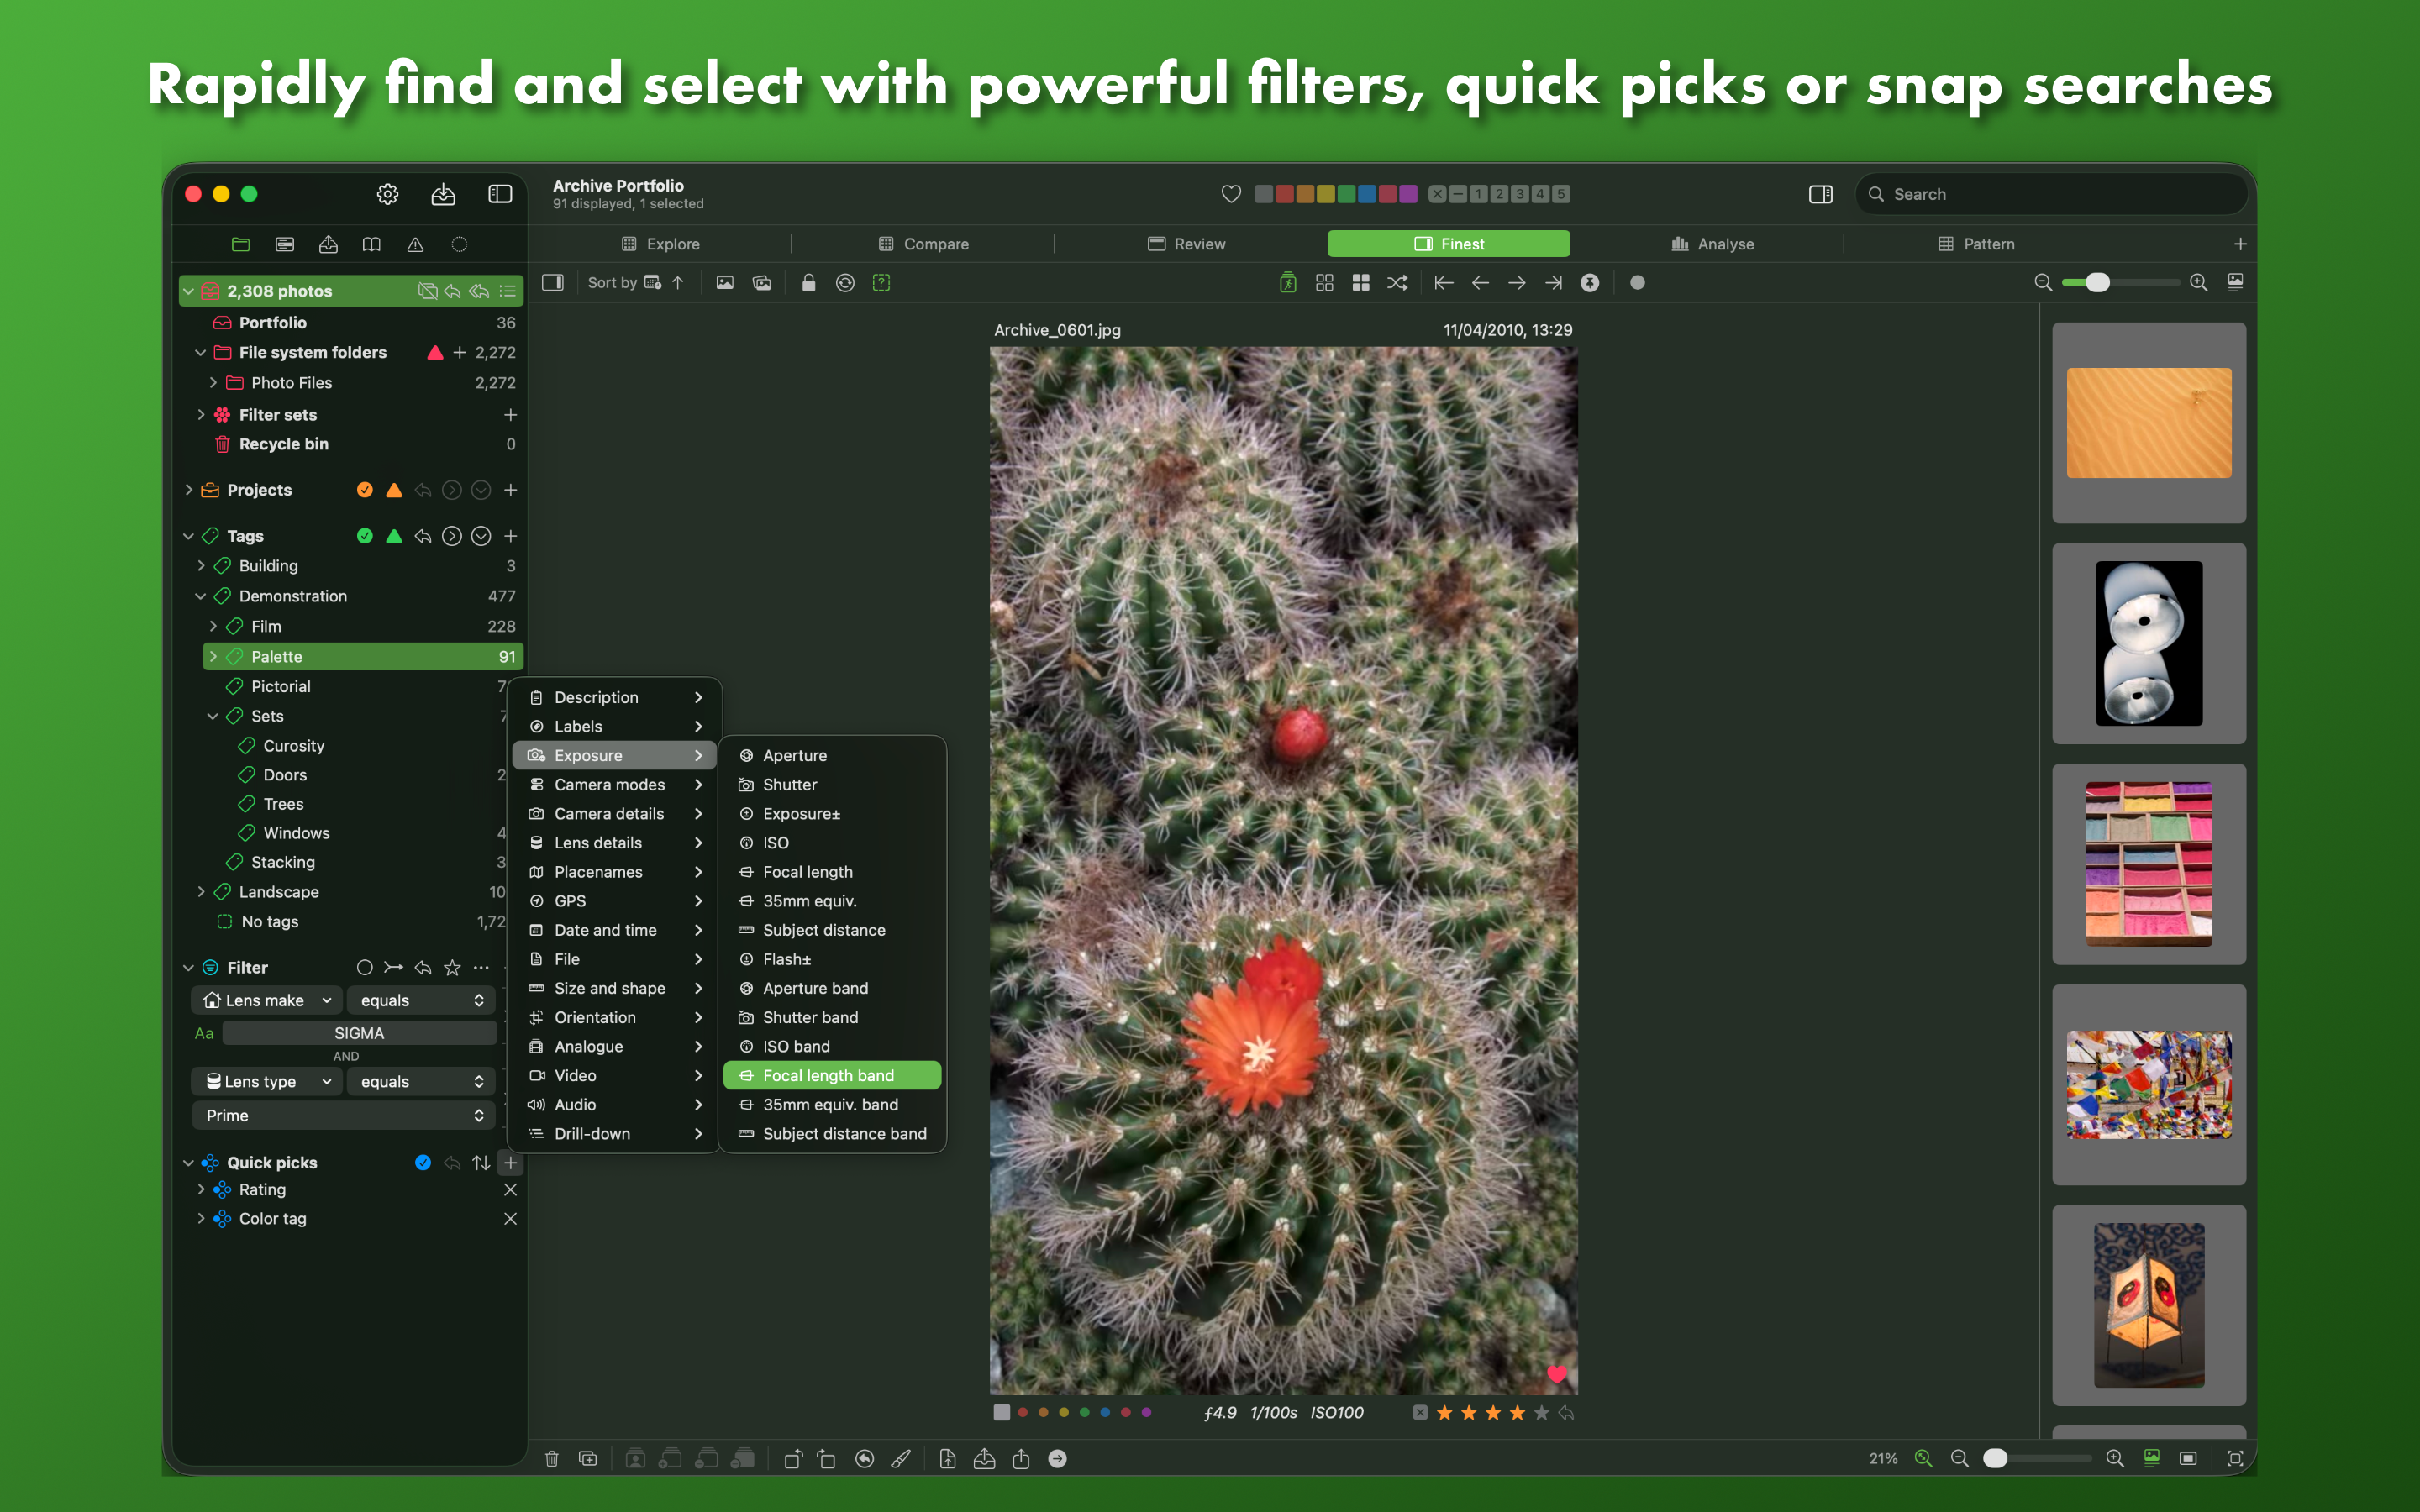Toggle the blue checkmark on Quick picks
This screenshot has height=1512, width=2420.
pos(423,1162)
